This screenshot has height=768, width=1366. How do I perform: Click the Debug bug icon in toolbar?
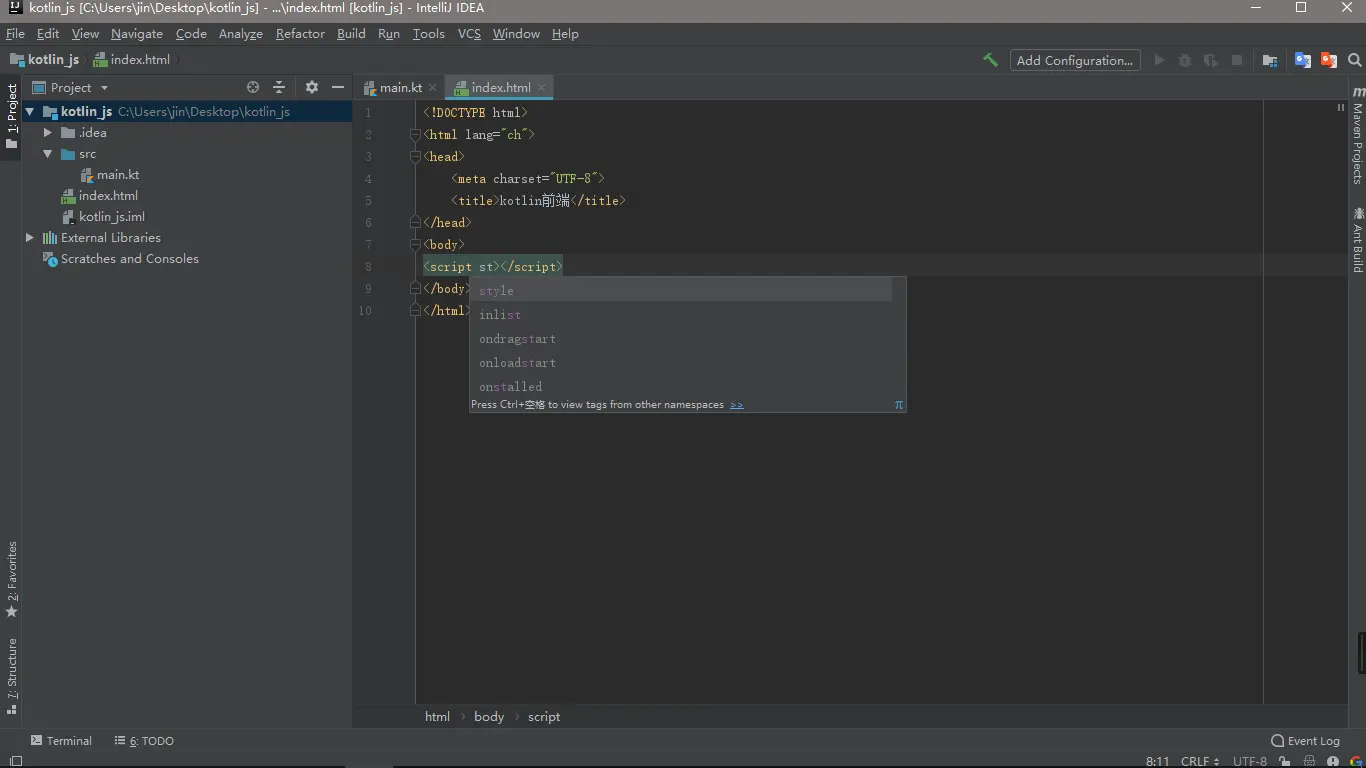coord(1185,60)
